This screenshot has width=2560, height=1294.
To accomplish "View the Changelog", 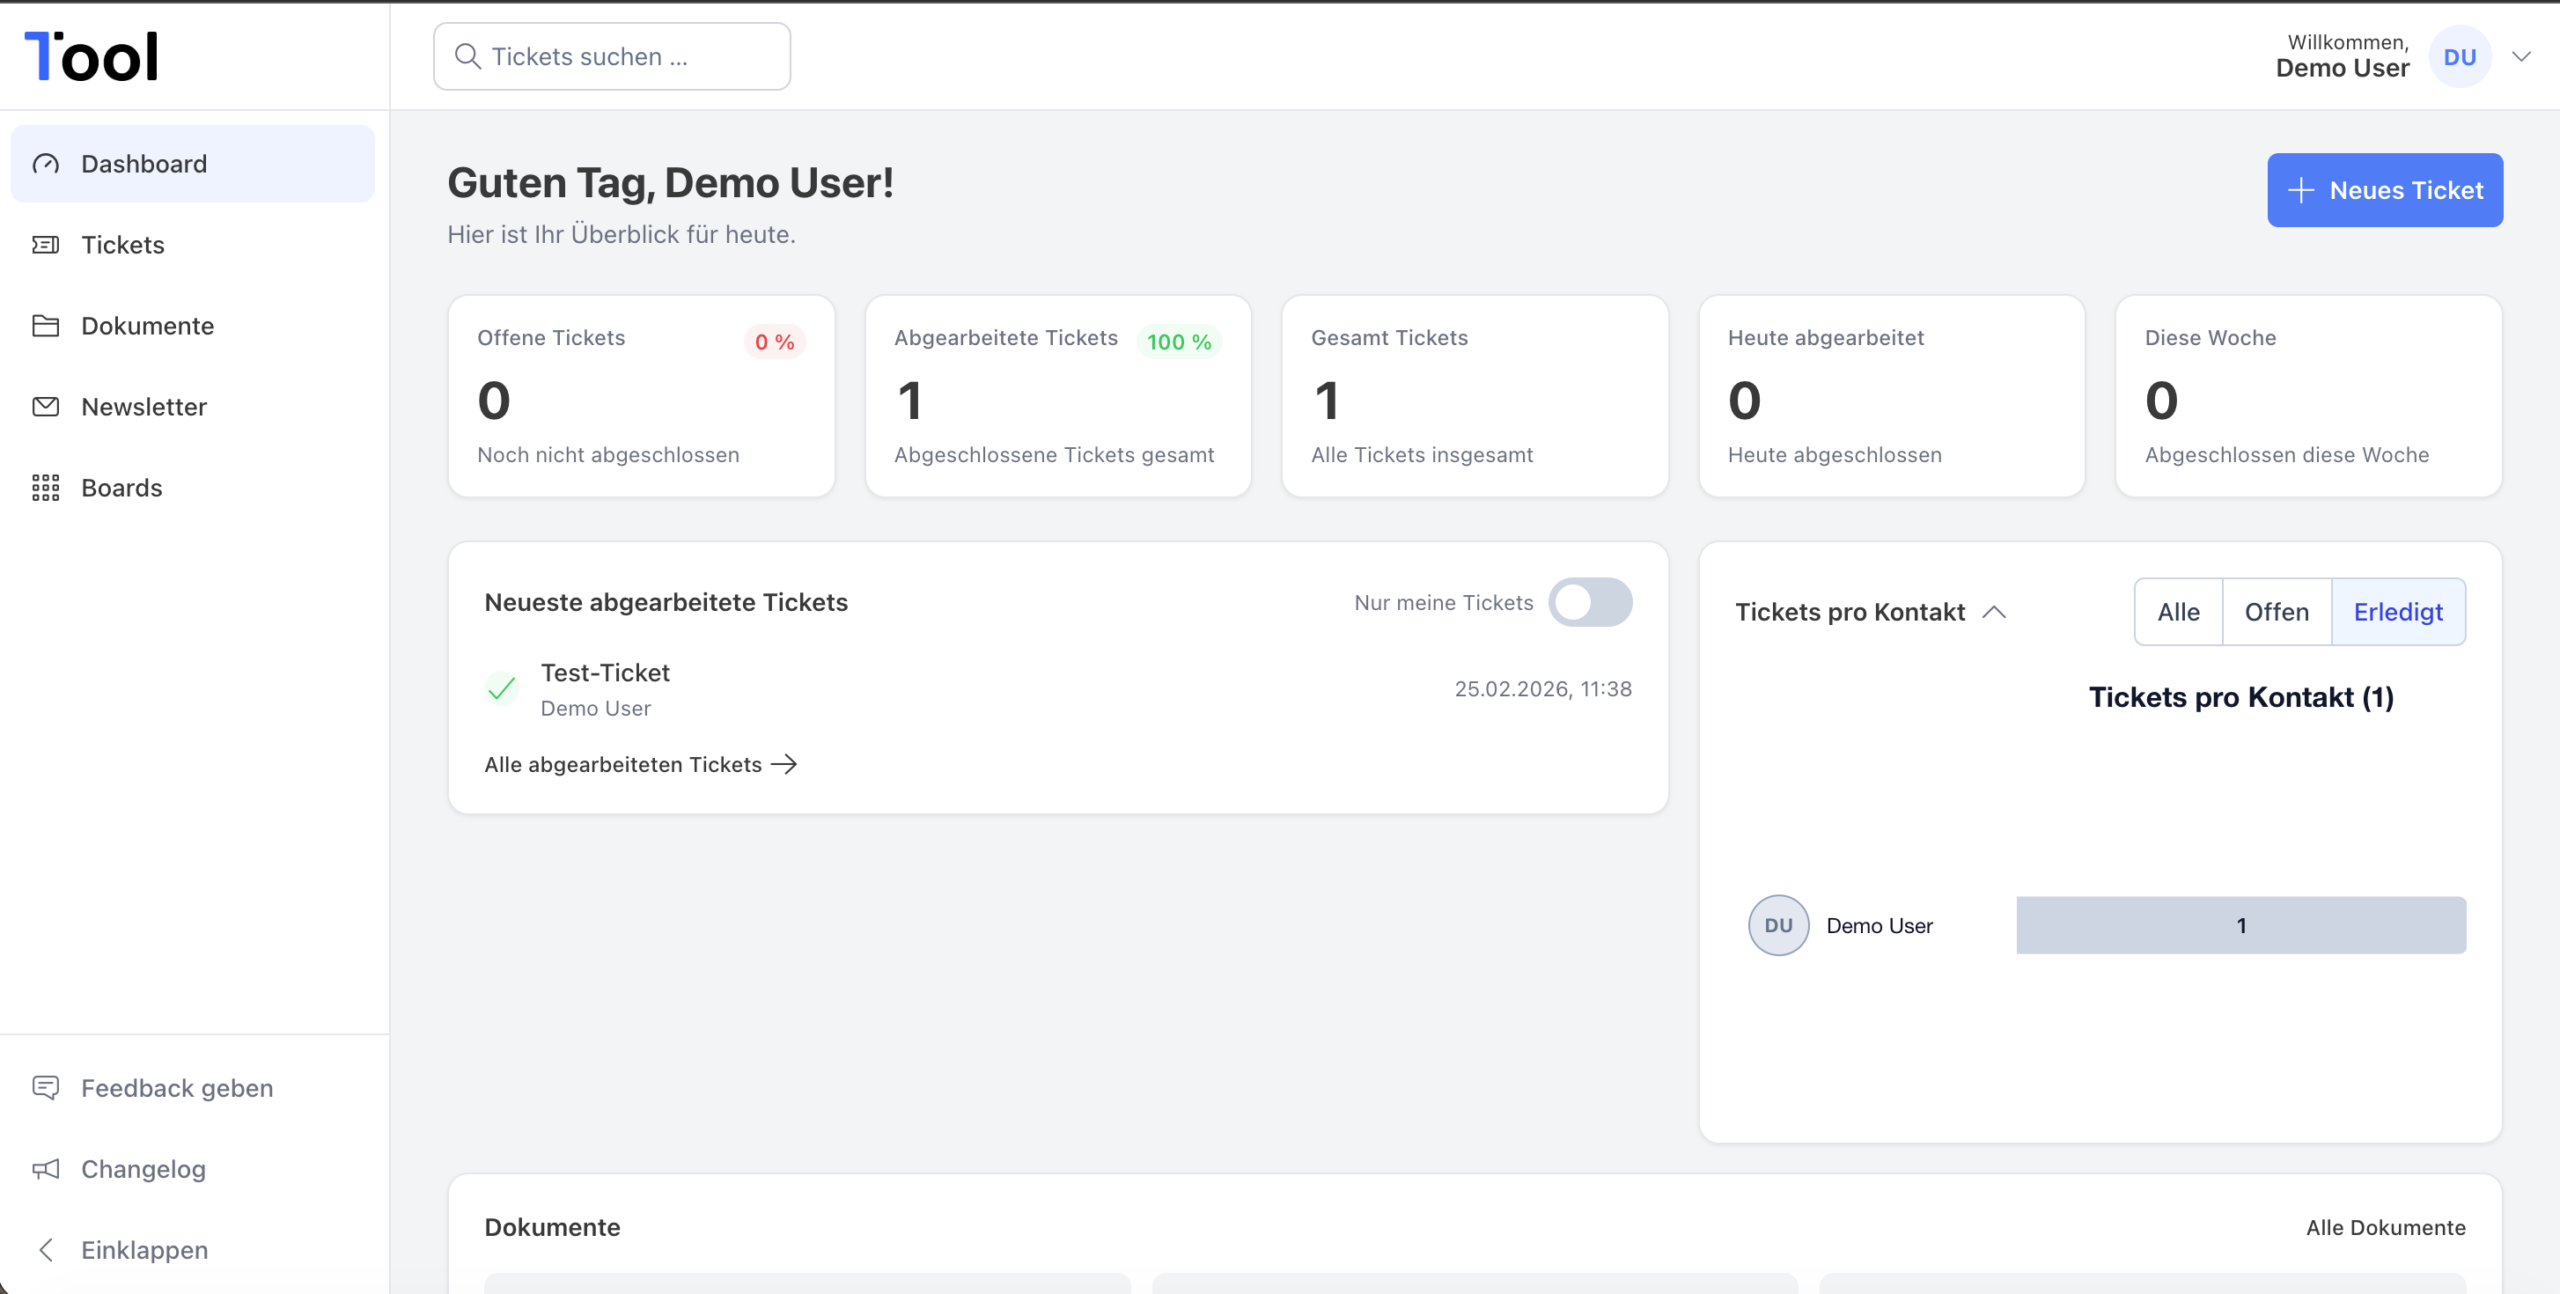I will coord(193,1169).
